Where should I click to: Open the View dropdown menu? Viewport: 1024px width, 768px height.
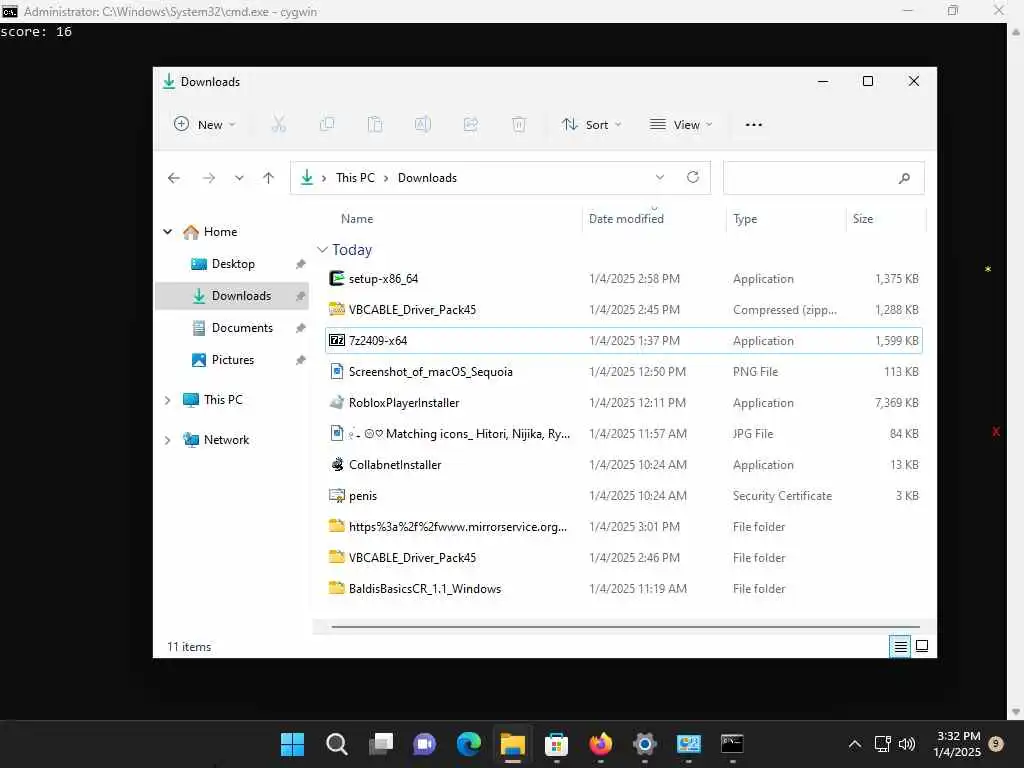[681, 124]
